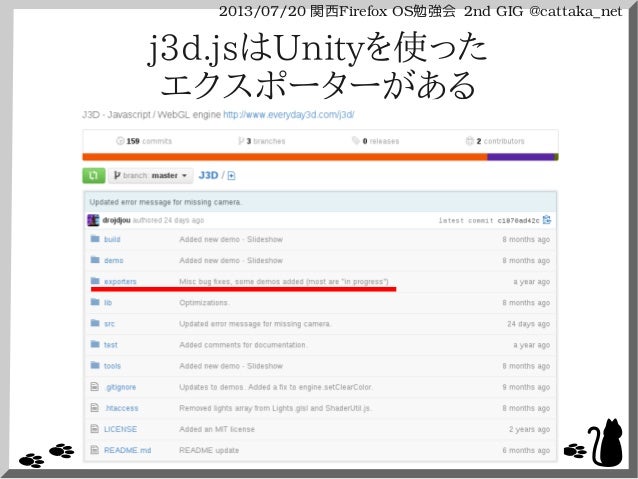This screenshot has width=638, height=479.
Task: Click '9 months ago' on the .gitignore row
Action: [x=526, y=387]
